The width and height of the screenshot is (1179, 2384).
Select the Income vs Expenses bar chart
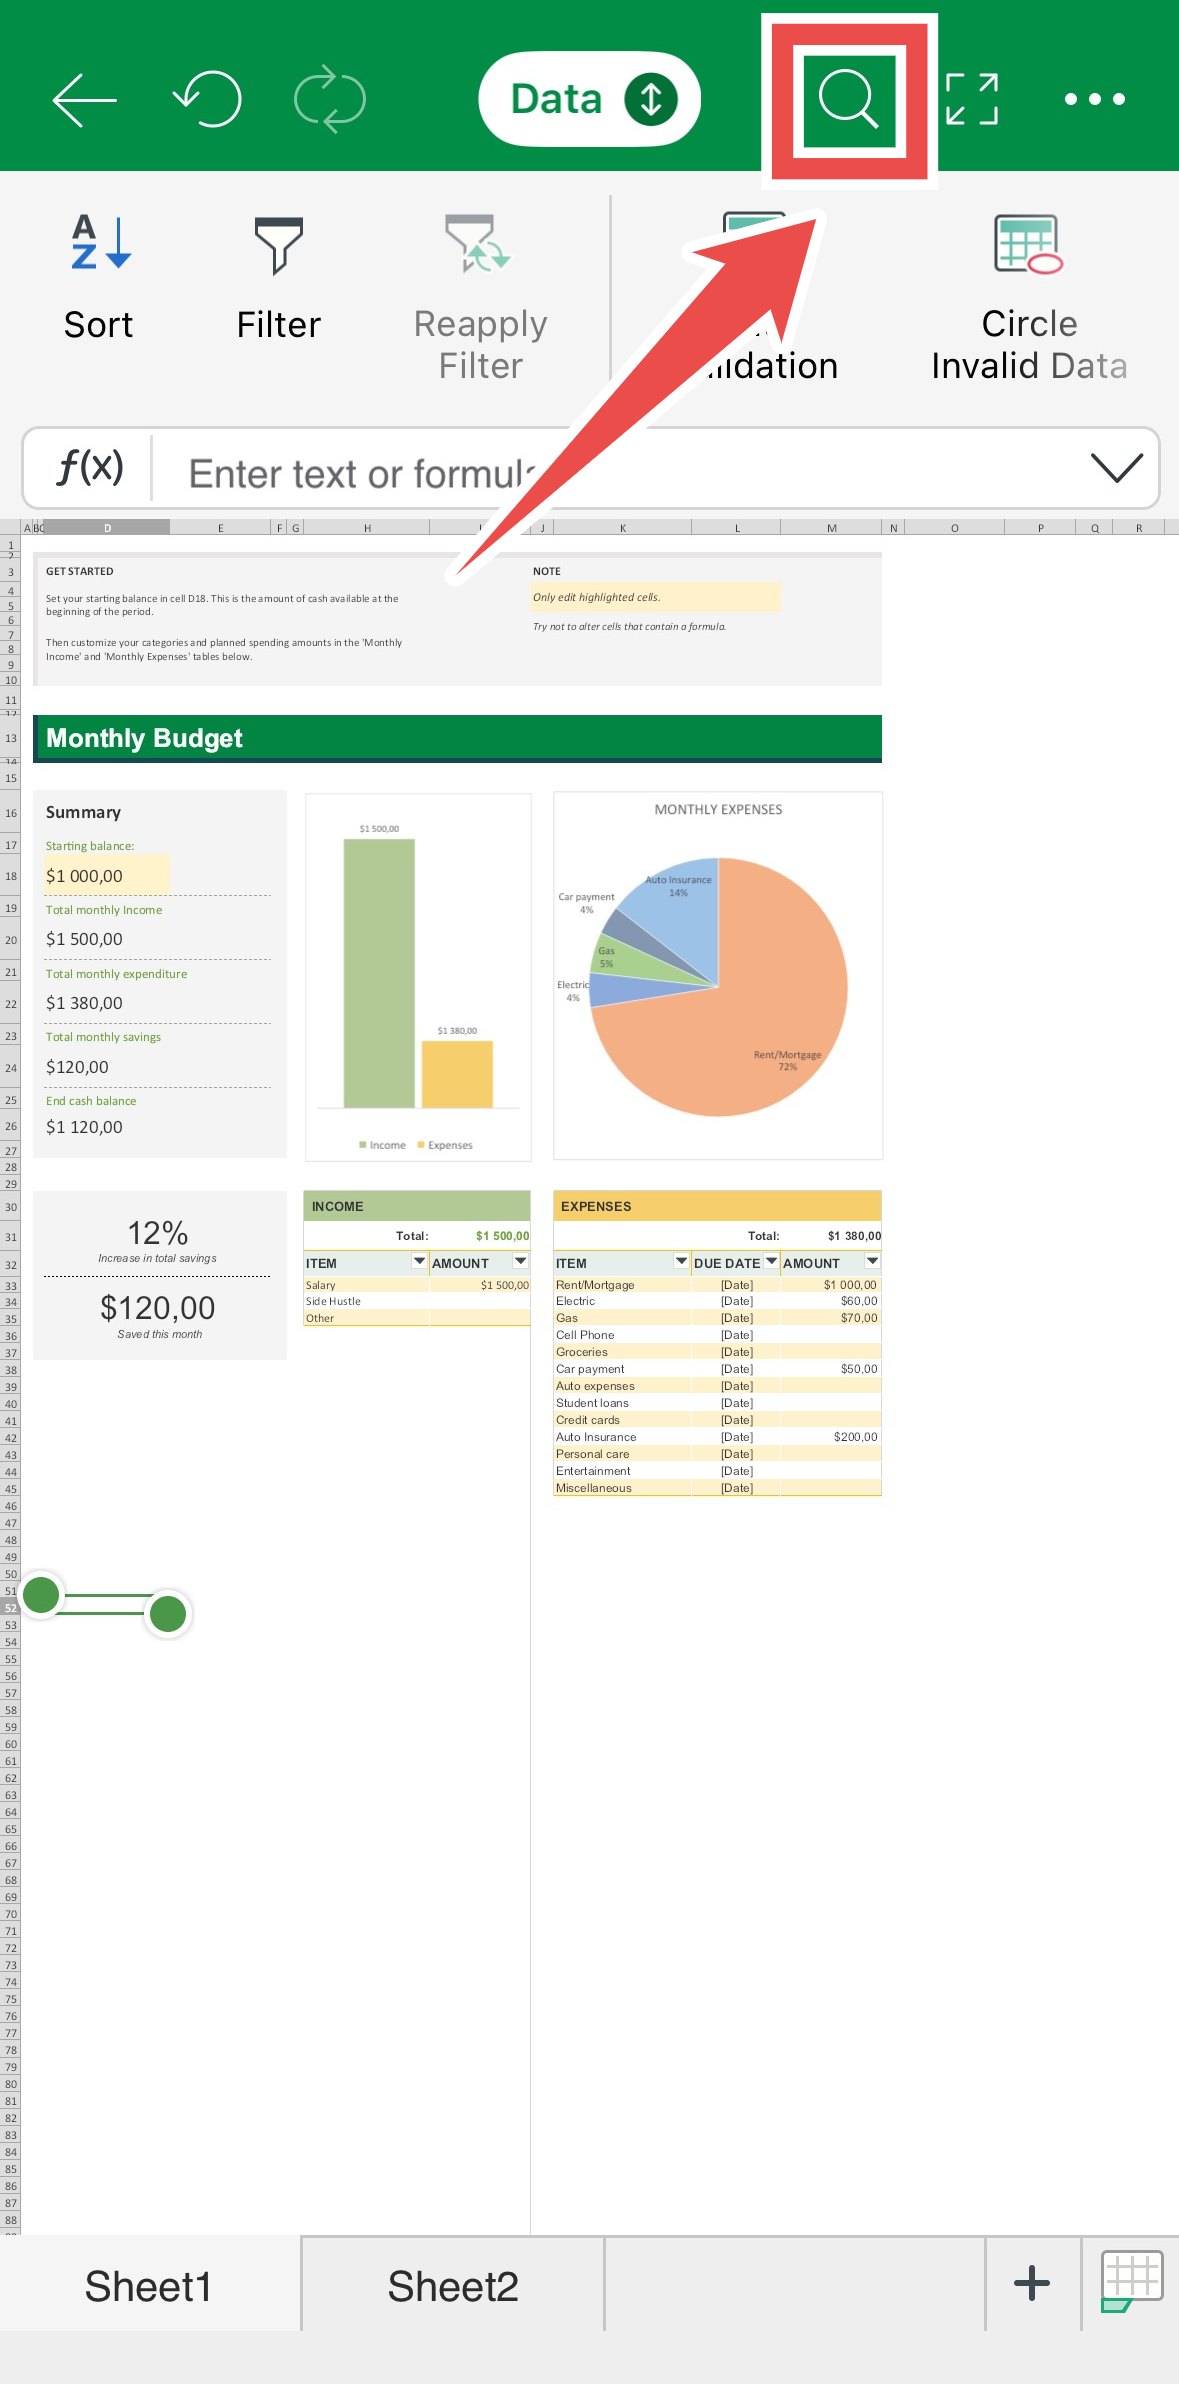tap(418, 977)
